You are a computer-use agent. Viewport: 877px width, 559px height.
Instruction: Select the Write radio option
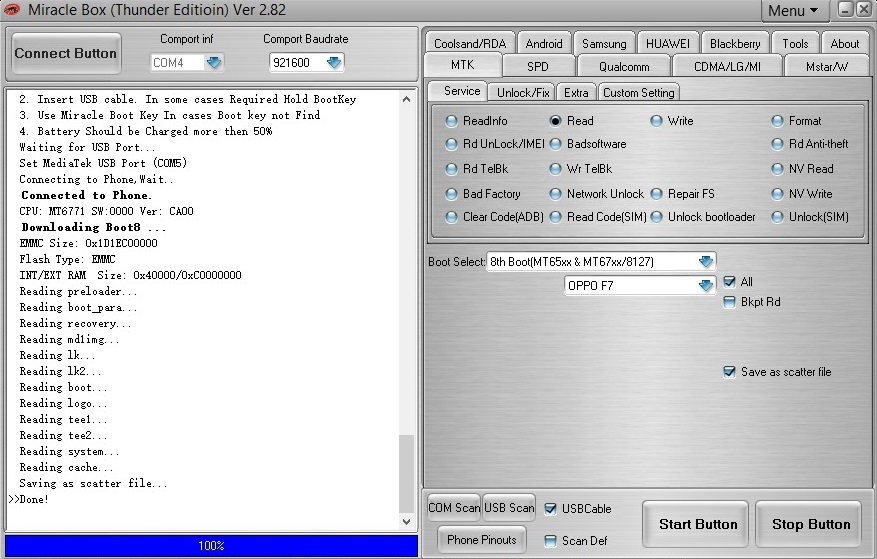(x=657, y=121)
